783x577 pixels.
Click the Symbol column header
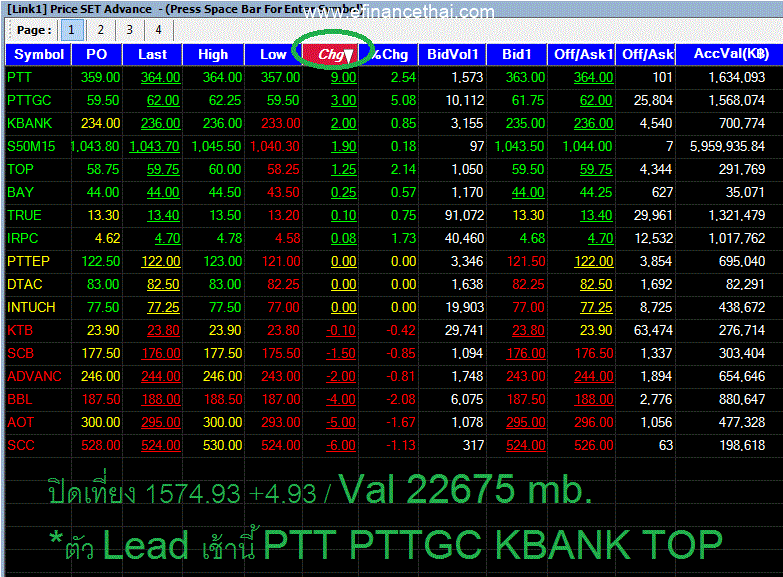38,54
